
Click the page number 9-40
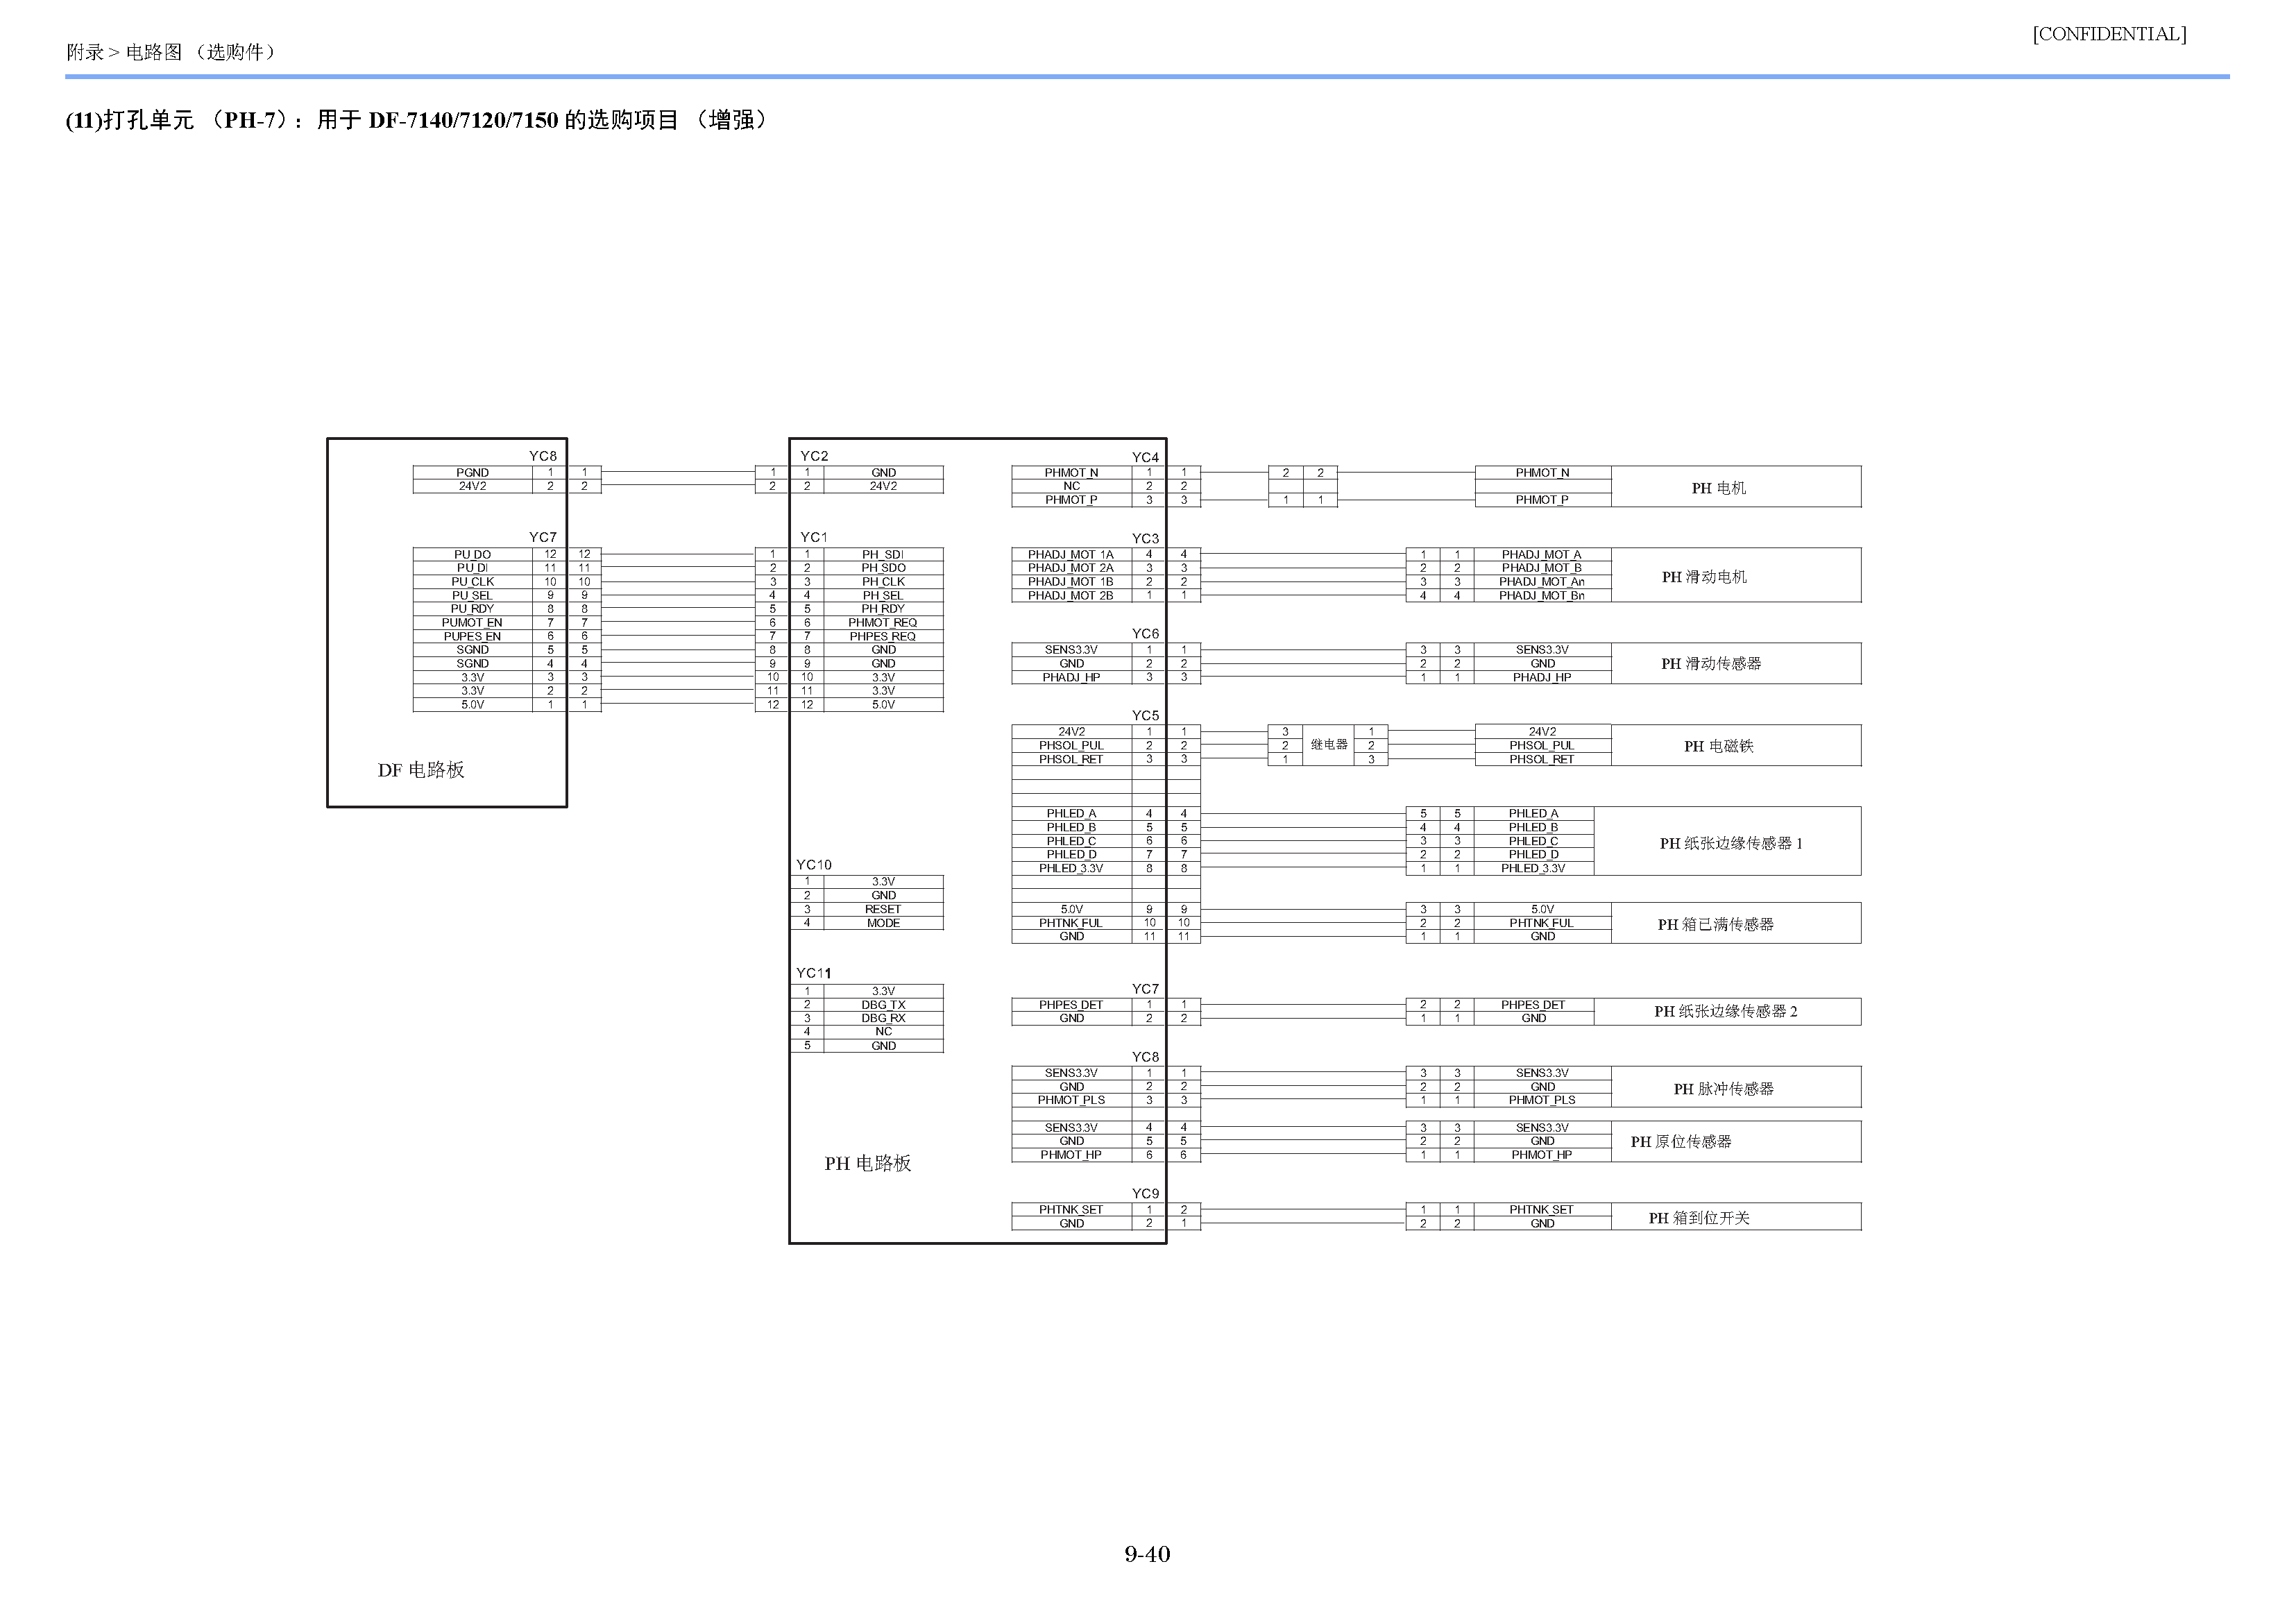(1147, 1554)
